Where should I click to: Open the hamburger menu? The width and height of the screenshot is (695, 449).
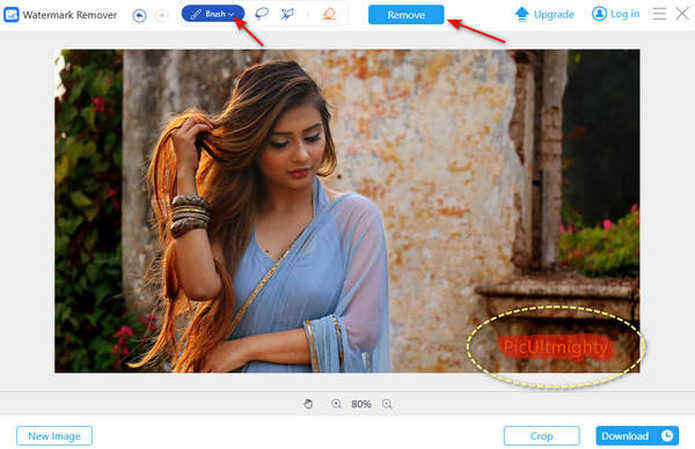659,14
